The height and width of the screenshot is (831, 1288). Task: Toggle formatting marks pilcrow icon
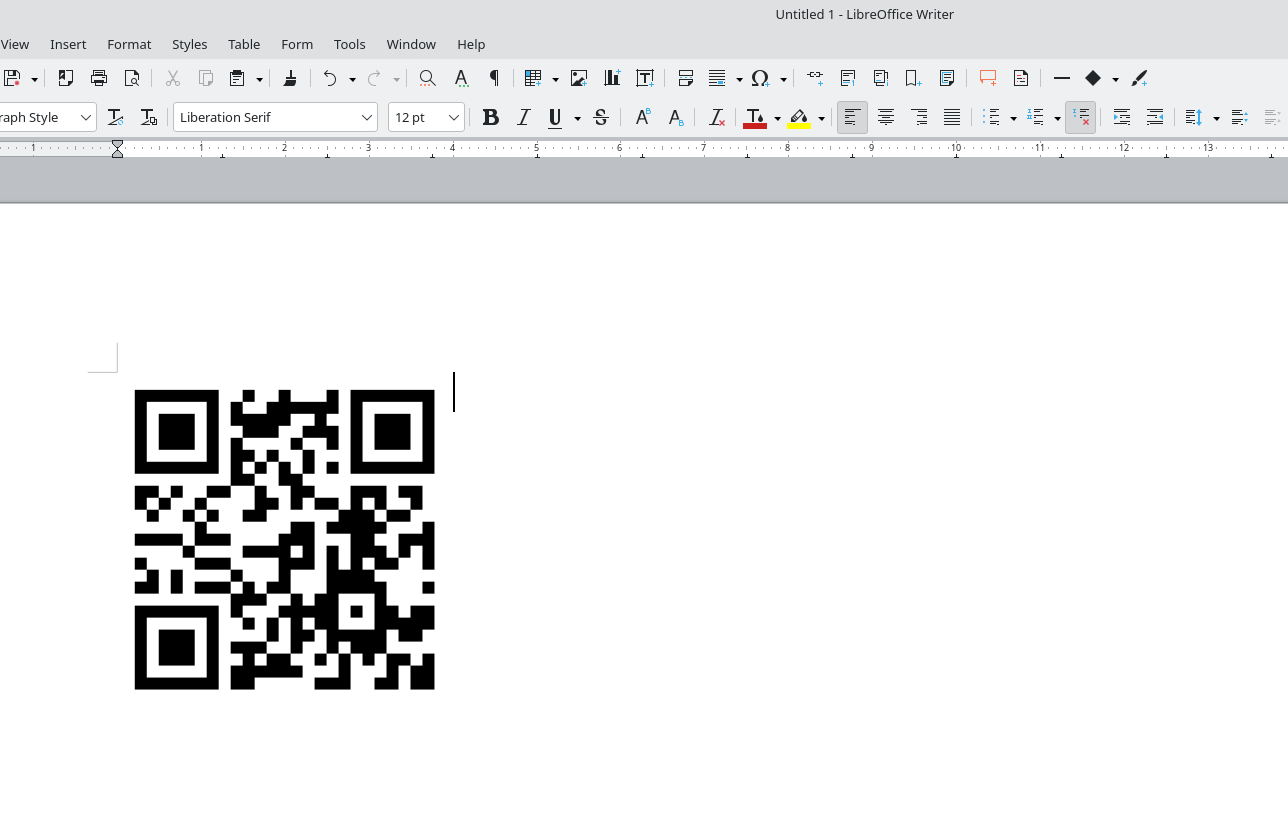click(494, 78)
